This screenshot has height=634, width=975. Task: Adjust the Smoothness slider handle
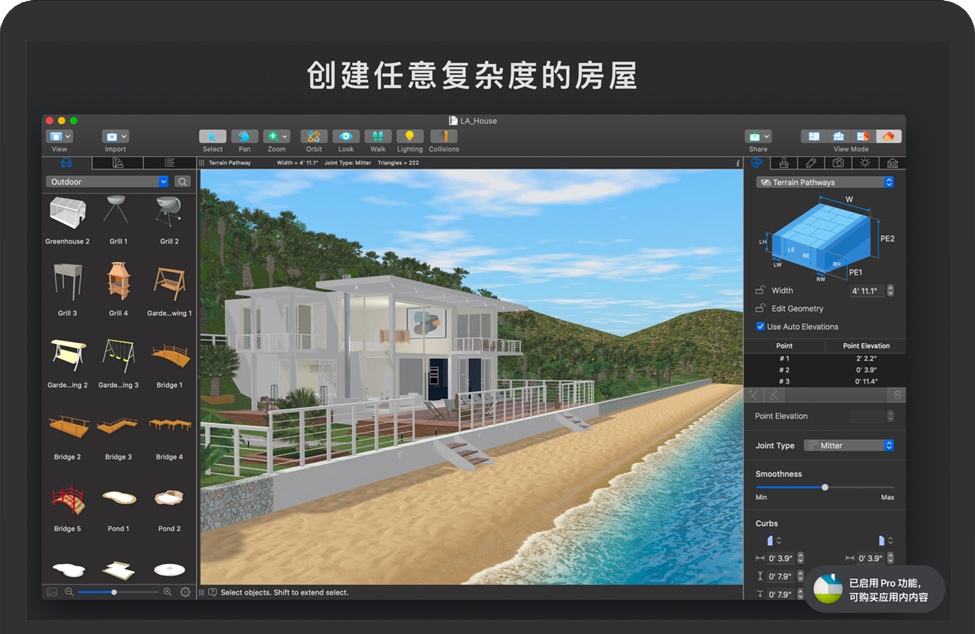pyautogui.click(x=825, y=487)
